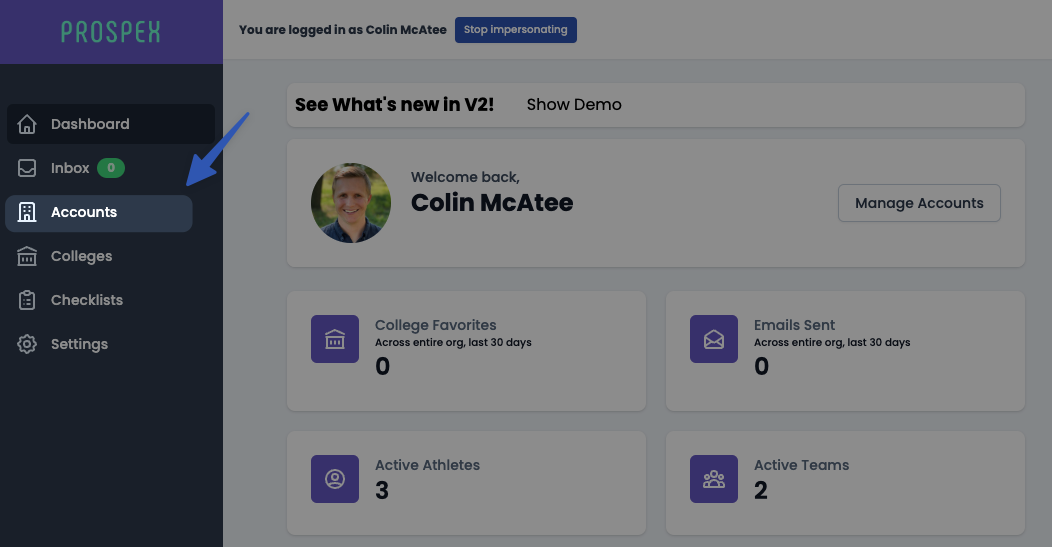Click the Colin McAtee heading name

492,203
